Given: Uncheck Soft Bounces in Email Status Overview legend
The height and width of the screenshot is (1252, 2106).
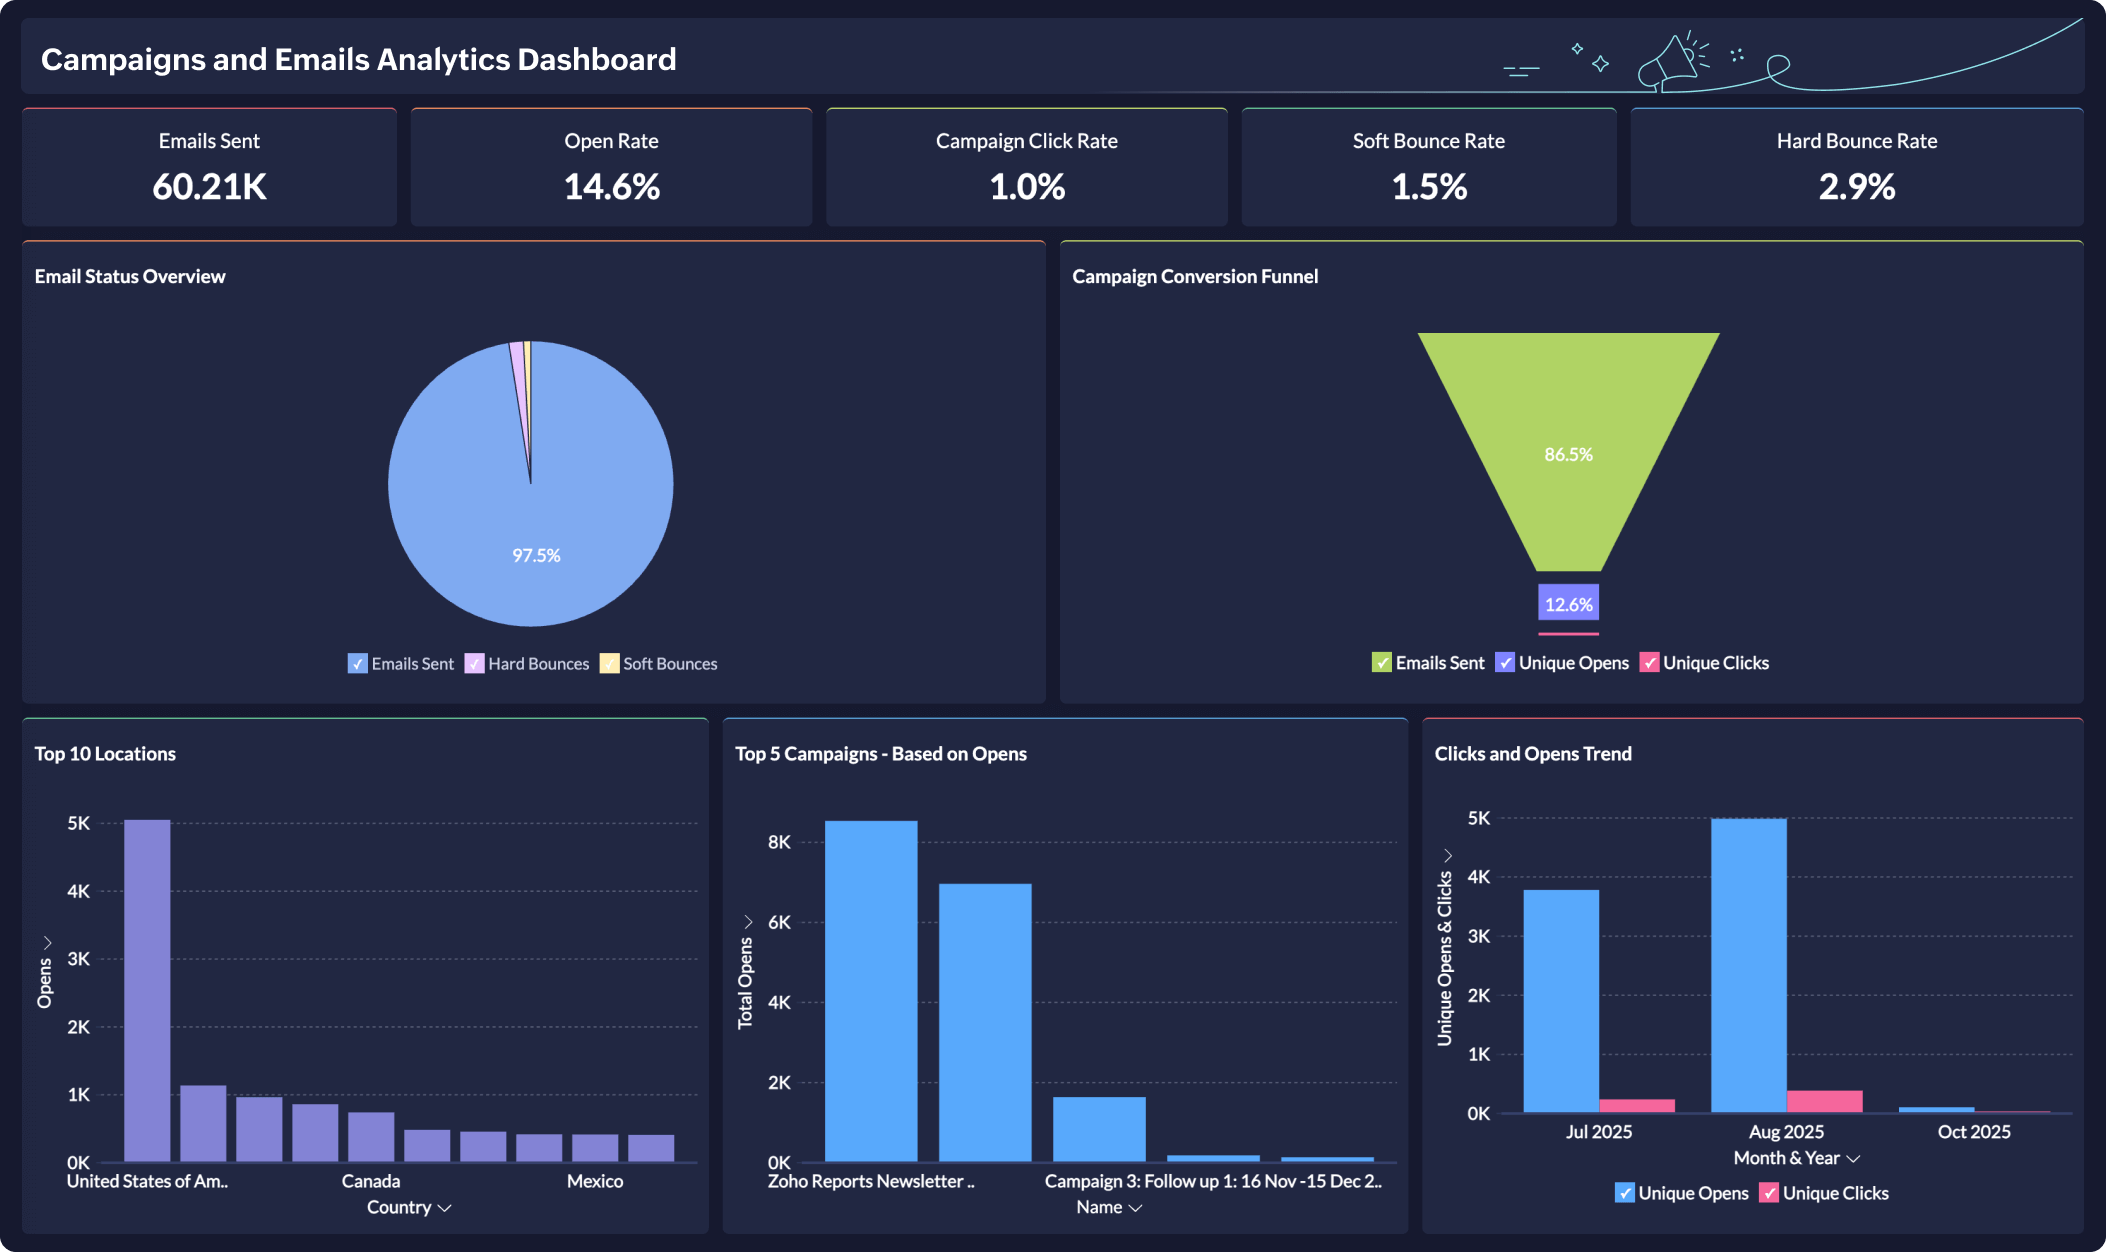Looking at the screenshot, I should coord(608,663).
